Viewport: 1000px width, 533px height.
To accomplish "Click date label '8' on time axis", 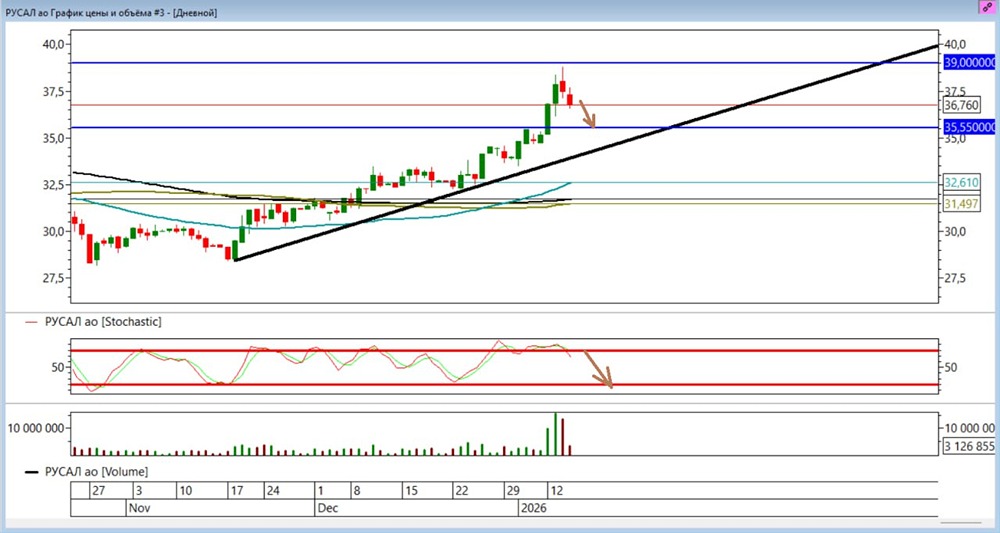I will click(x=357, y=491).
